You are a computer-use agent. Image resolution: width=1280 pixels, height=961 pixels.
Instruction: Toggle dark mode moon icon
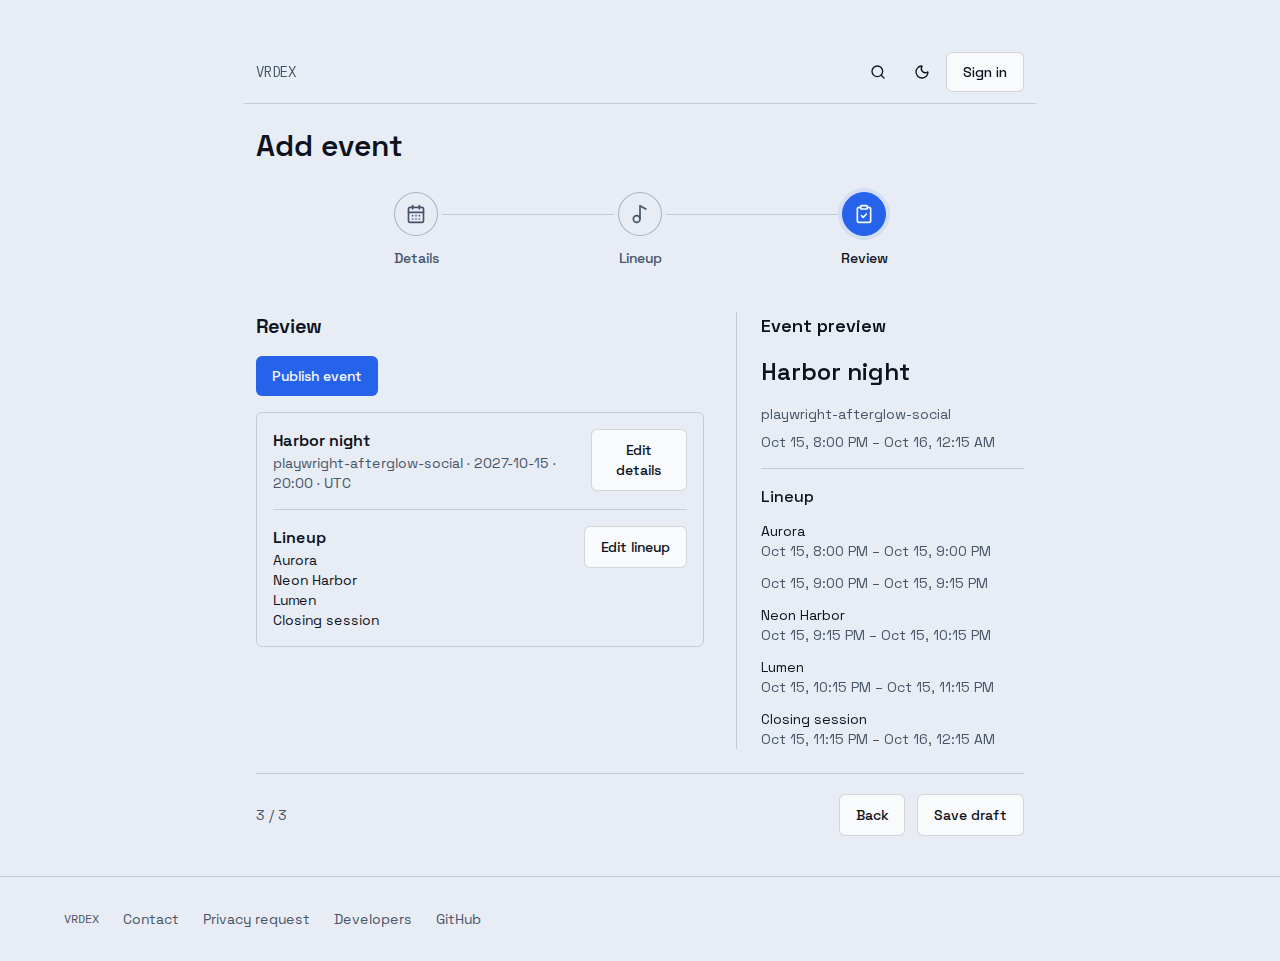click(922, 72)
